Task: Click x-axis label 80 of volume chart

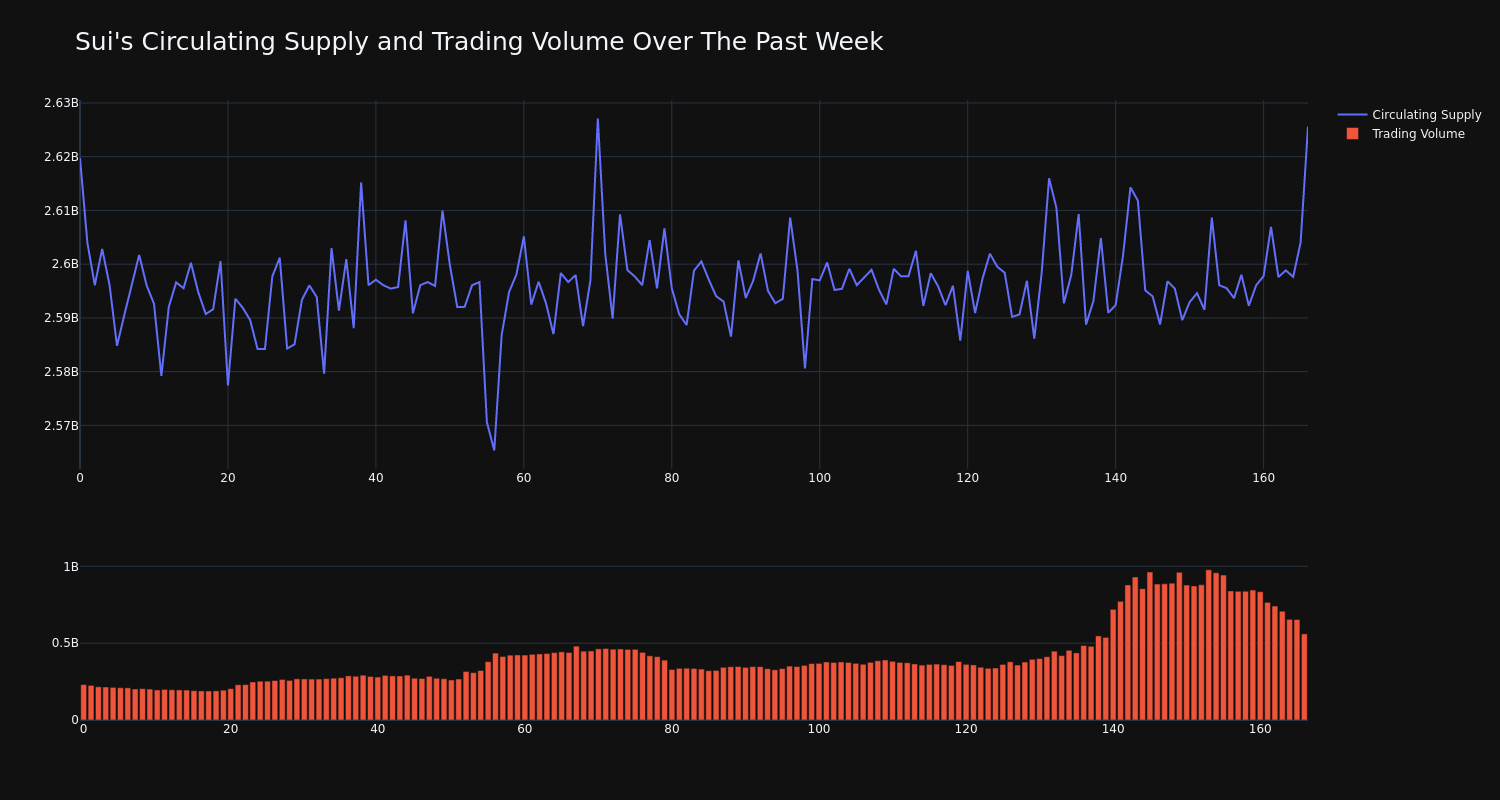Action: click(672, 729)
